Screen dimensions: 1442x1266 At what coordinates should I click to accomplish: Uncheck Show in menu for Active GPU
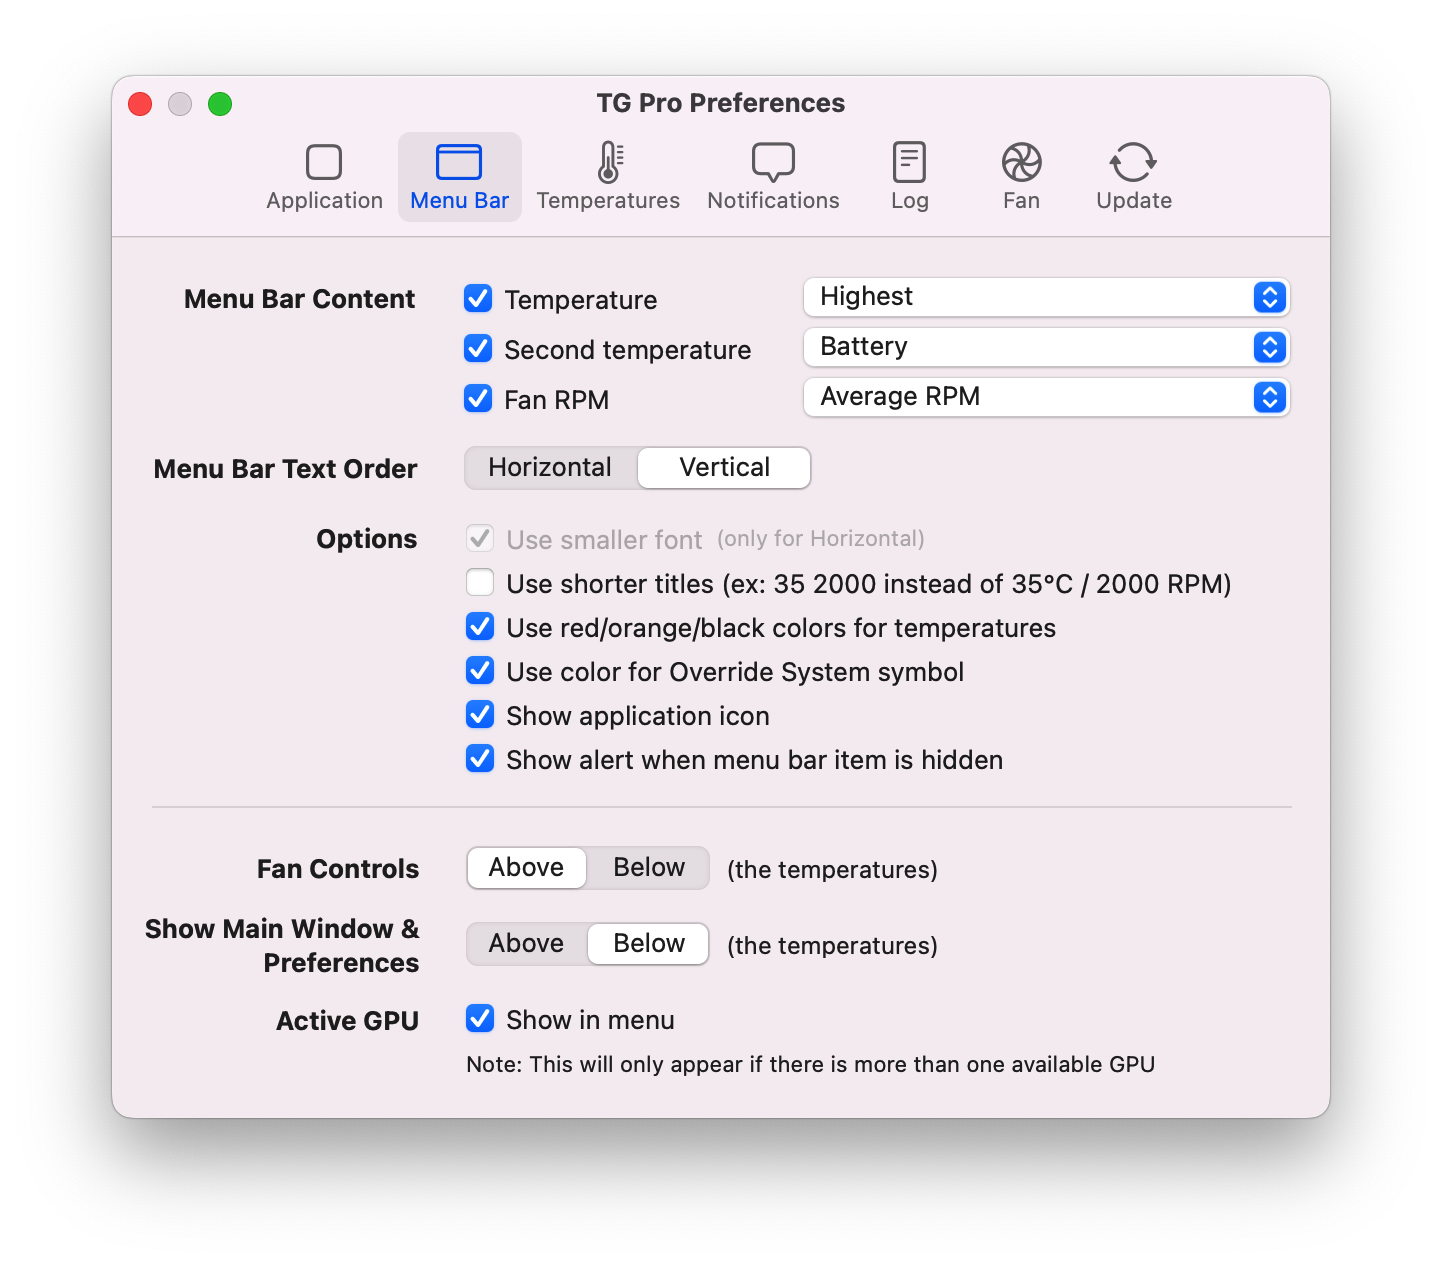tap(480, 1018)
